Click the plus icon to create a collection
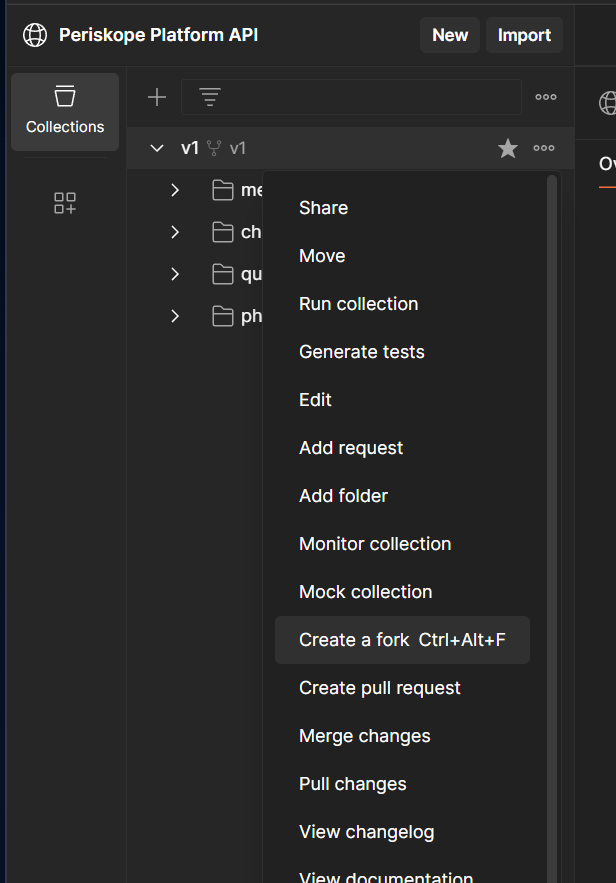This screenshot has width=616, height=883. tap(157, 97)
